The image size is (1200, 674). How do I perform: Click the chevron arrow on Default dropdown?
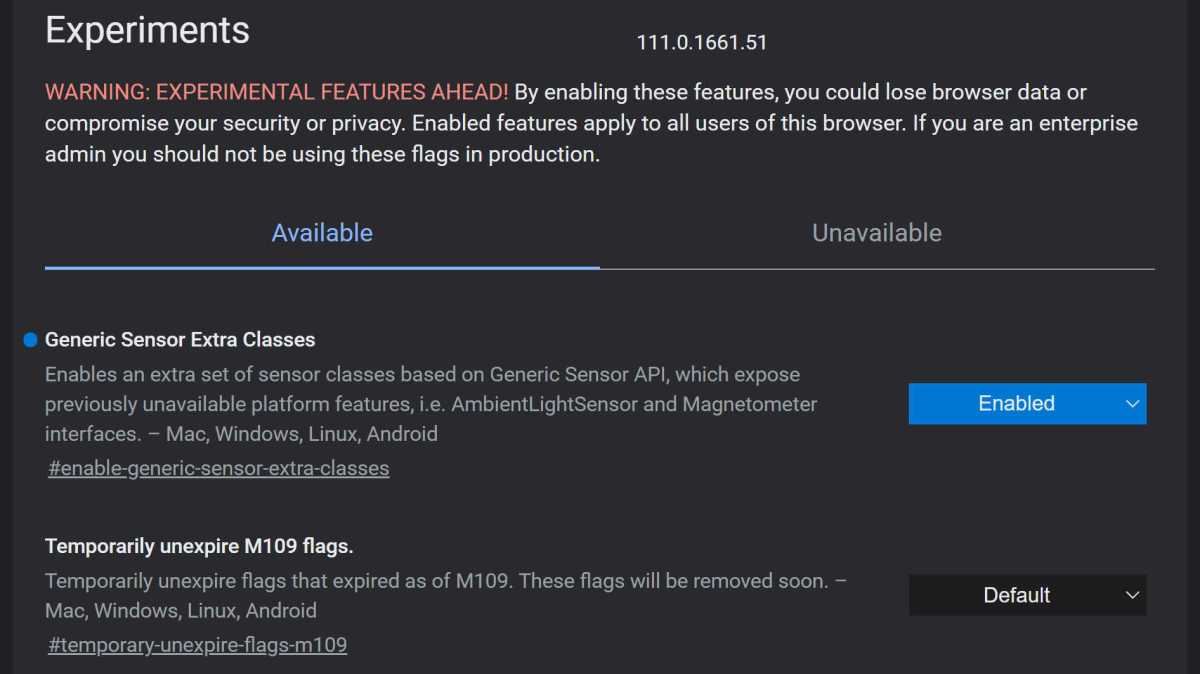[1132, 595]
